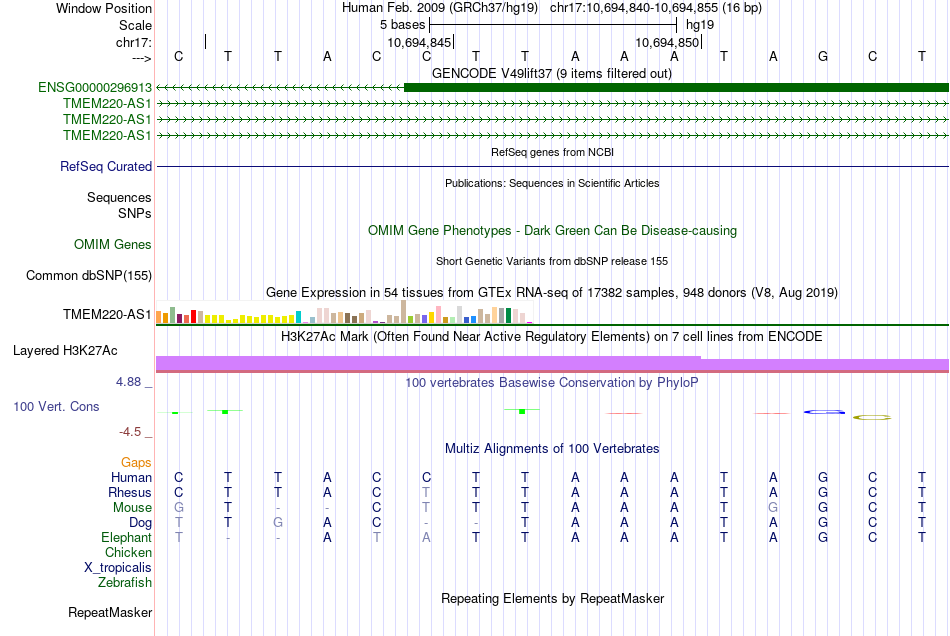This screenshot has height=636, width=950.
Task: Select the Human species row label
Action: (131, 478)
